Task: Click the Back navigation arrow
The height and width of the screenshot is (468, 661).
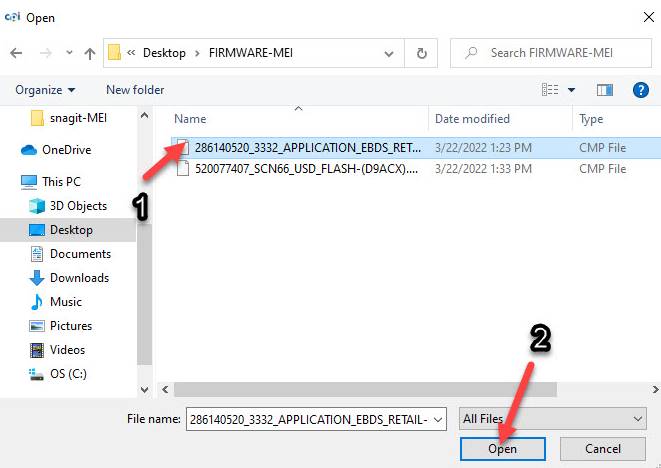Action: (x=17, y=53)
